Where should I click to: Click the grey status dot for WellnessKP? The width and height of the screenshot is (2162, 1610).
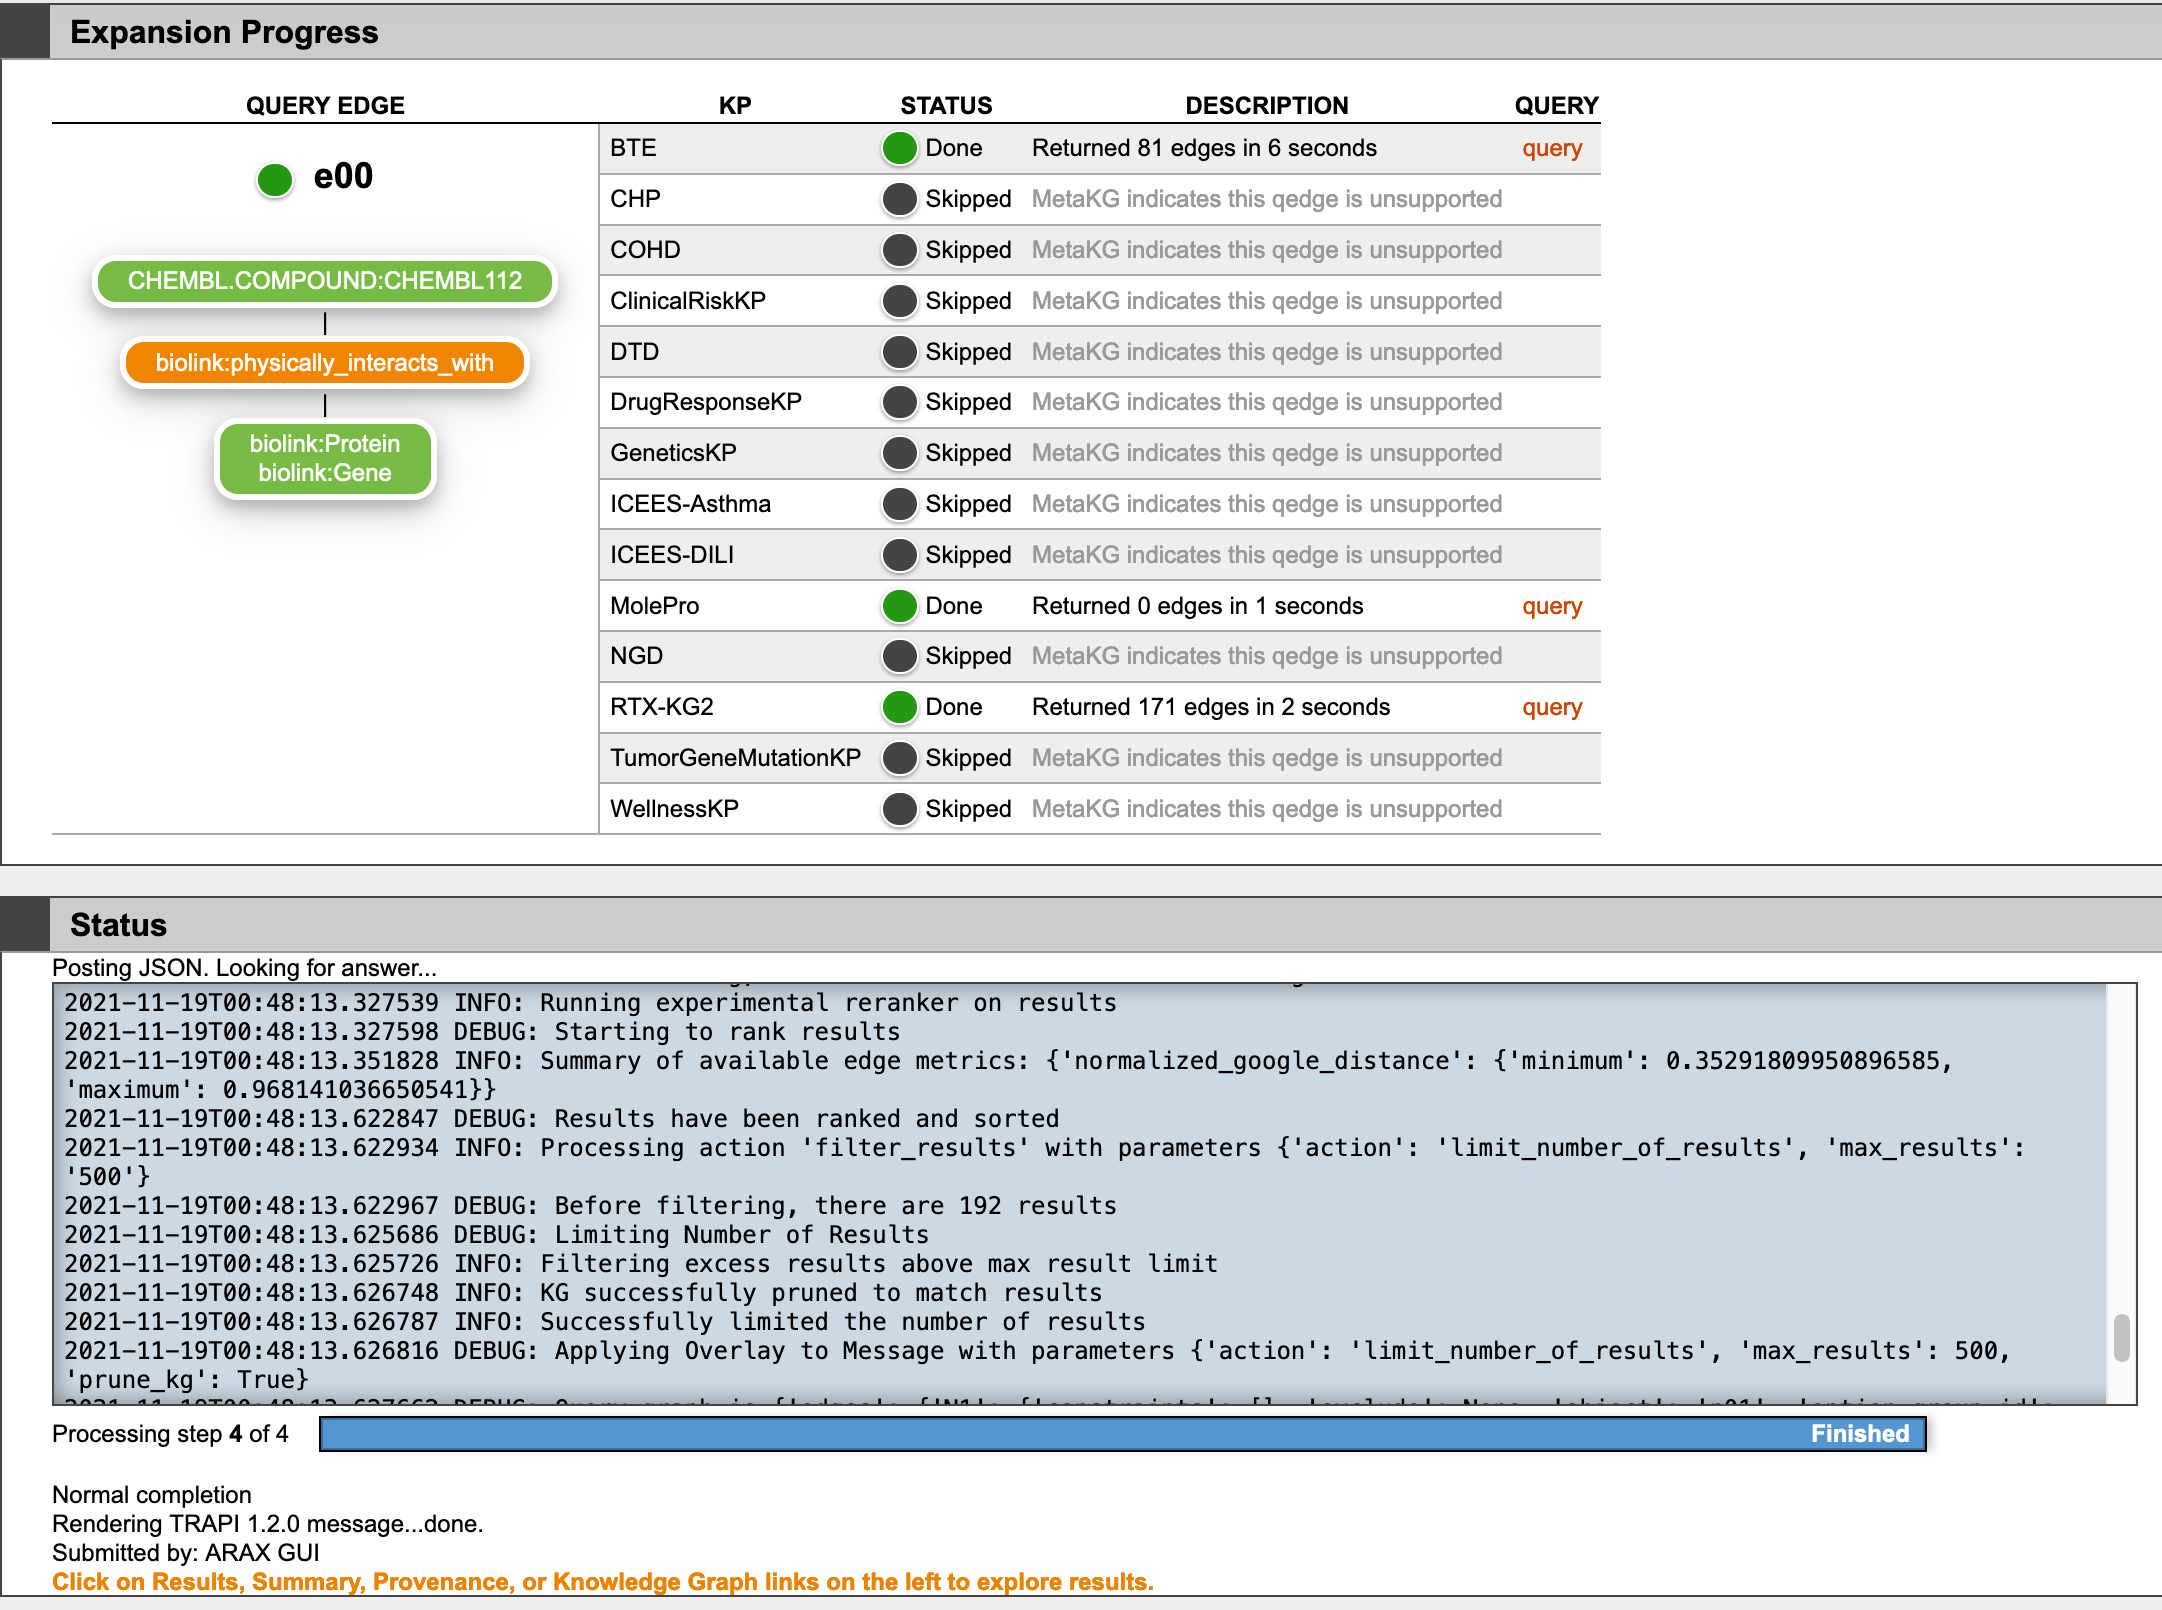900,809
